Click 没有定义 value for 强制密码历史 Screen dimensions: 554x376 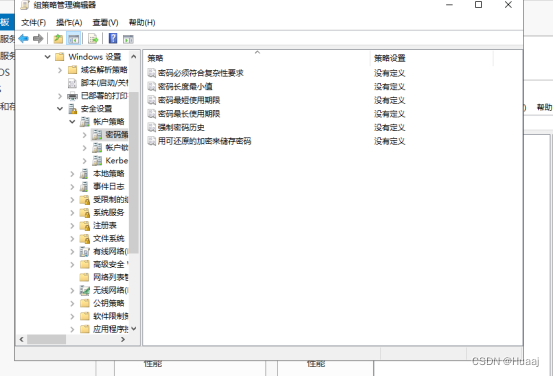pyautogui.click(x=389, y=128)
